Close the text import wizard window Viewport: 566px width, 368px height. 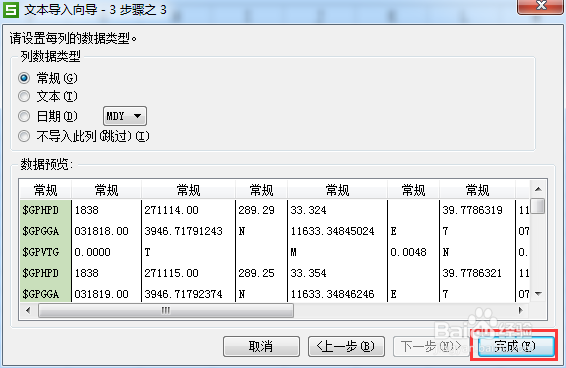(x=540, y=6)
